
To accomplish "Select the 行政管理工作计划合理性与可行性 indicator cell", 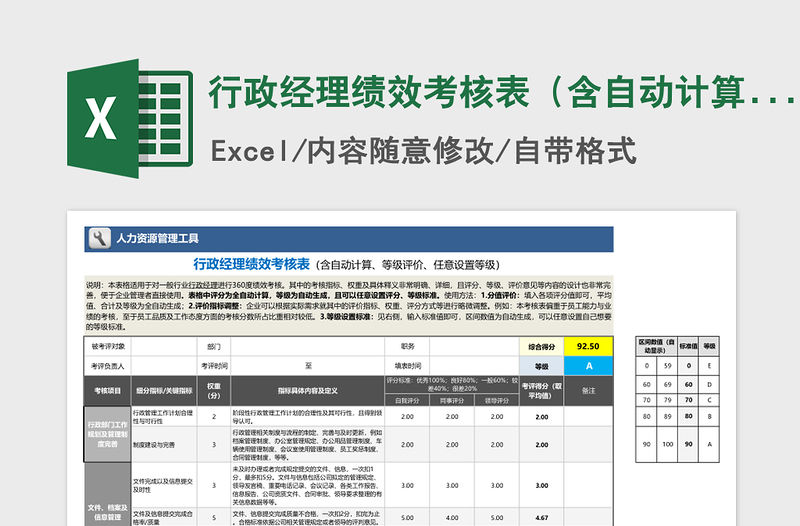I will (164, 417).
